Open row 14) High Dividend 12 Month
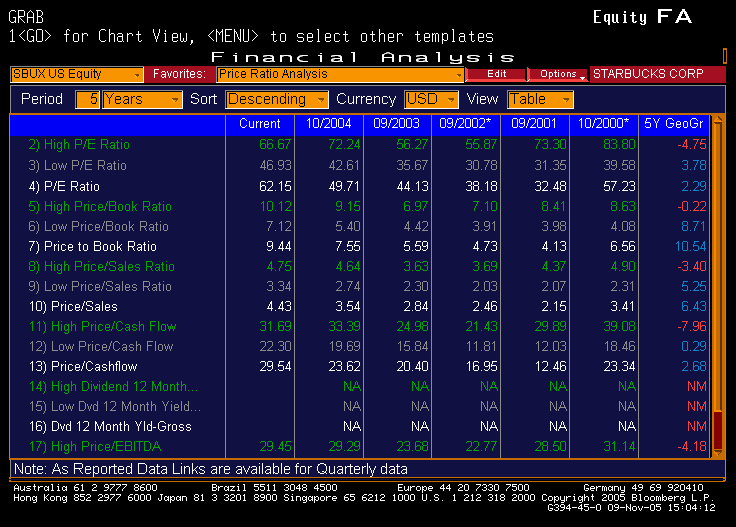Image resolution: width=736 pixels, height=527 pixels. (113, 387)
